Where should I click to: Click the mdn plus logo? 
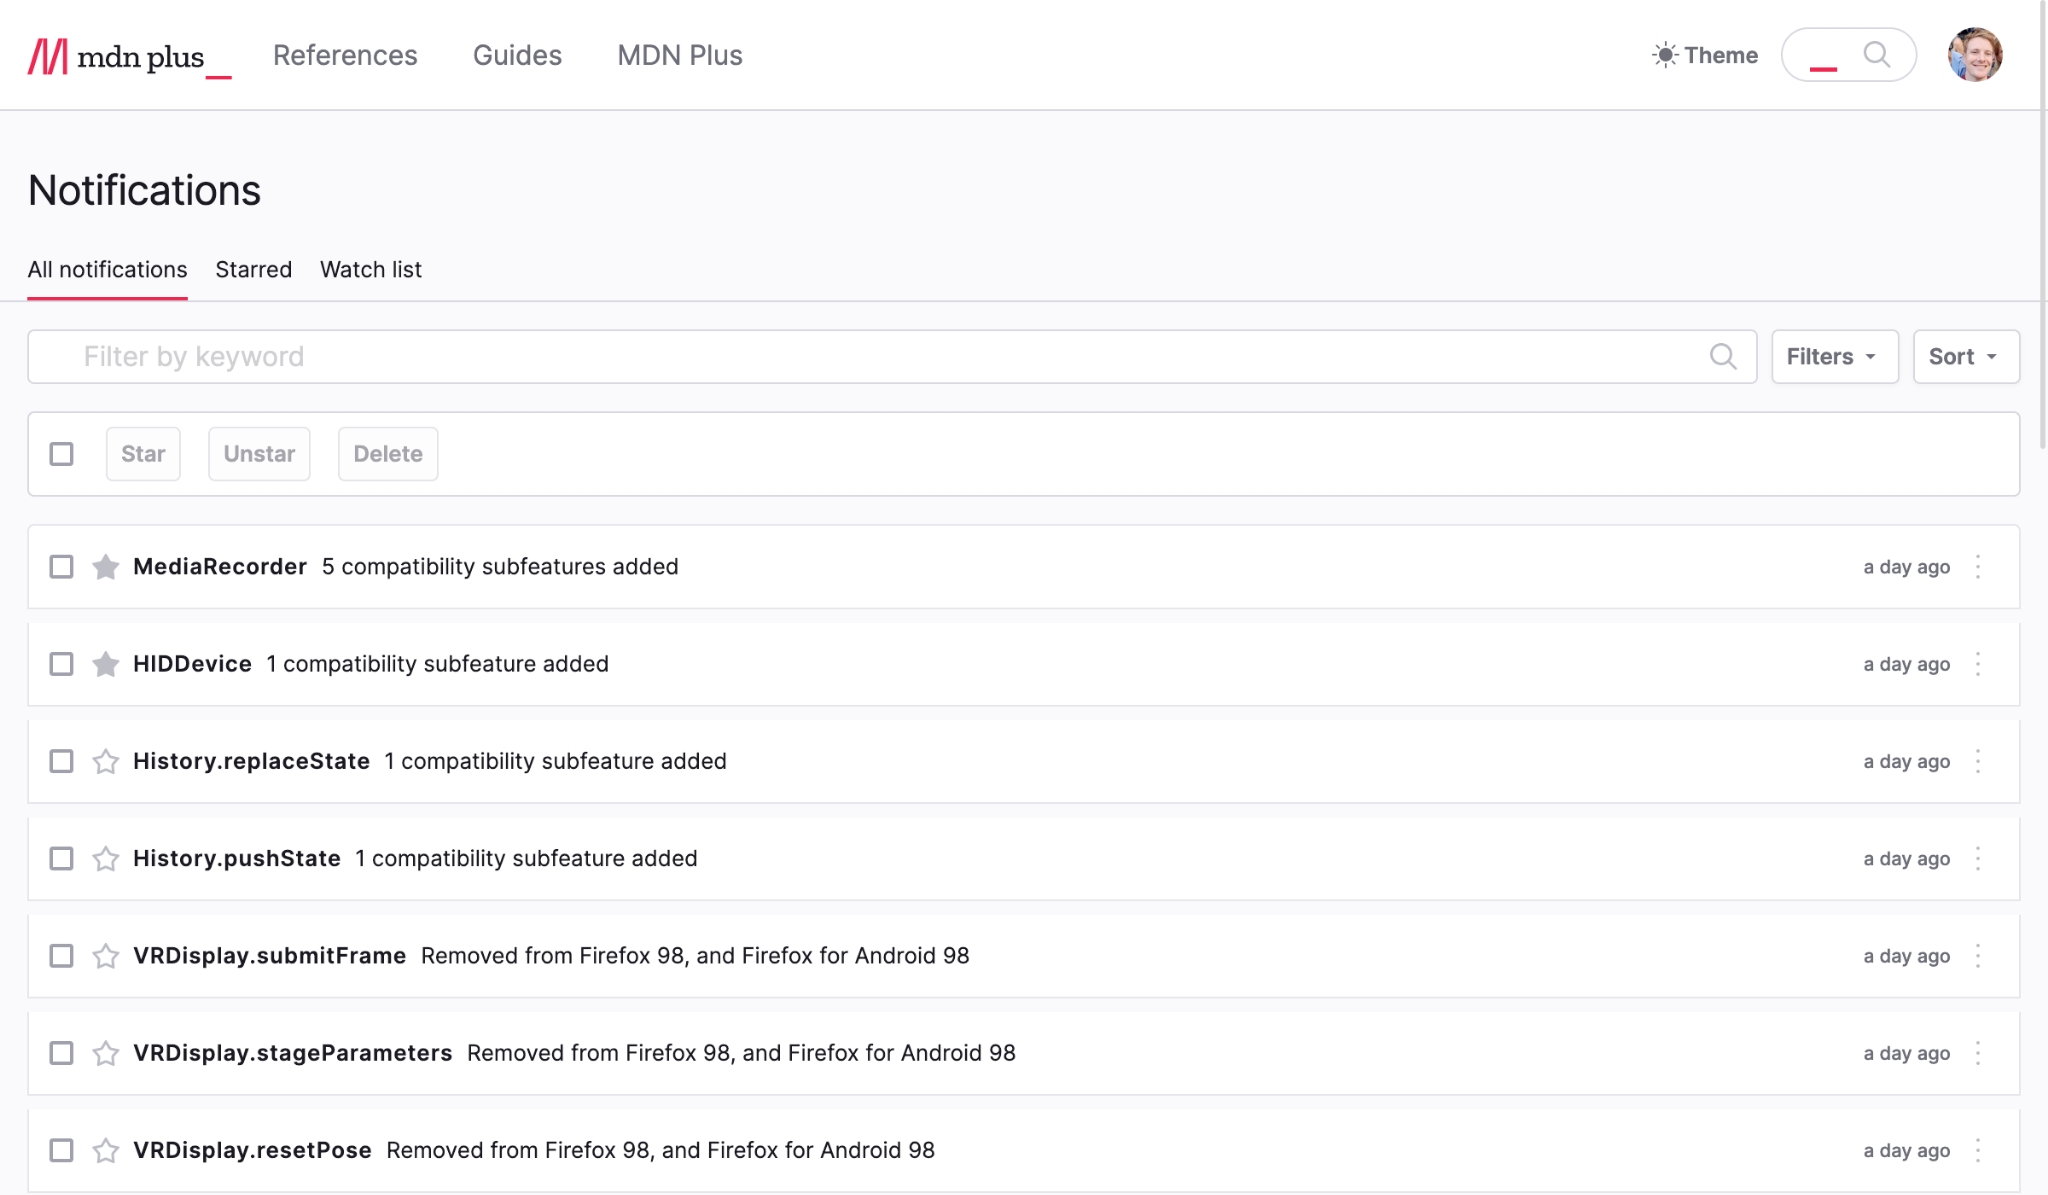coord(129,56)
